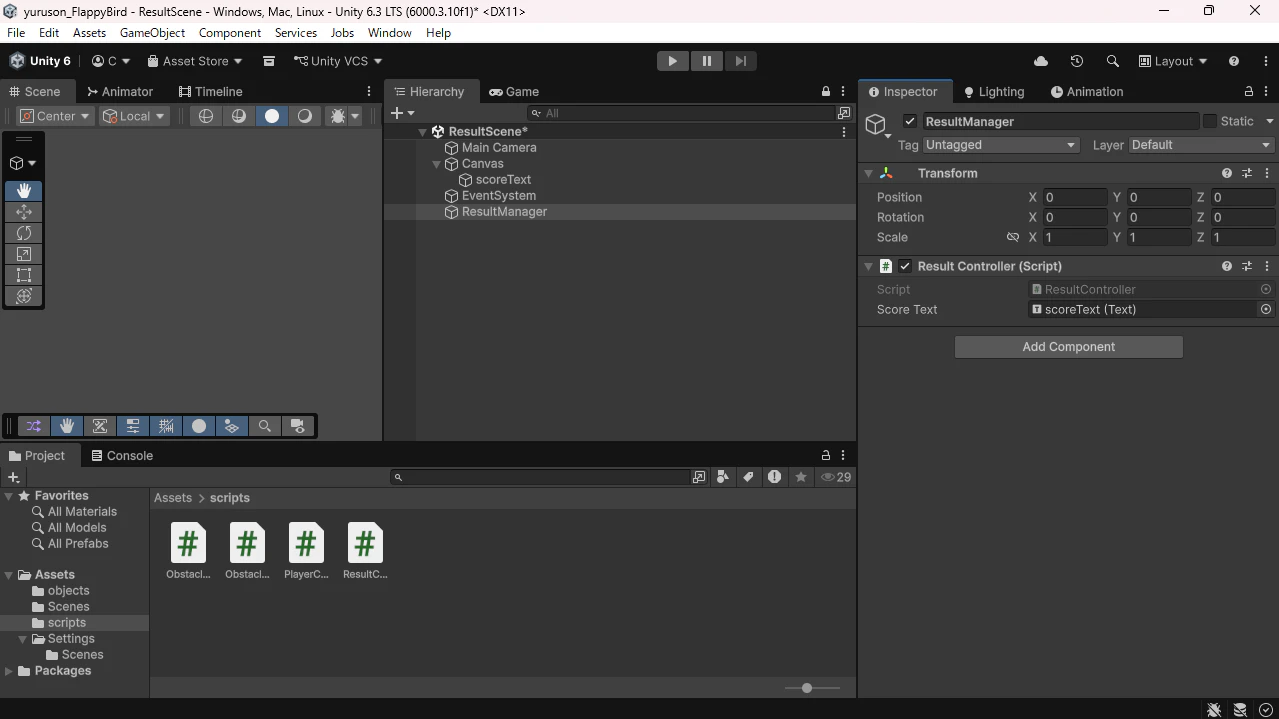Open the Score Text object picker

pyautogui.click(x=1266, y=309)
